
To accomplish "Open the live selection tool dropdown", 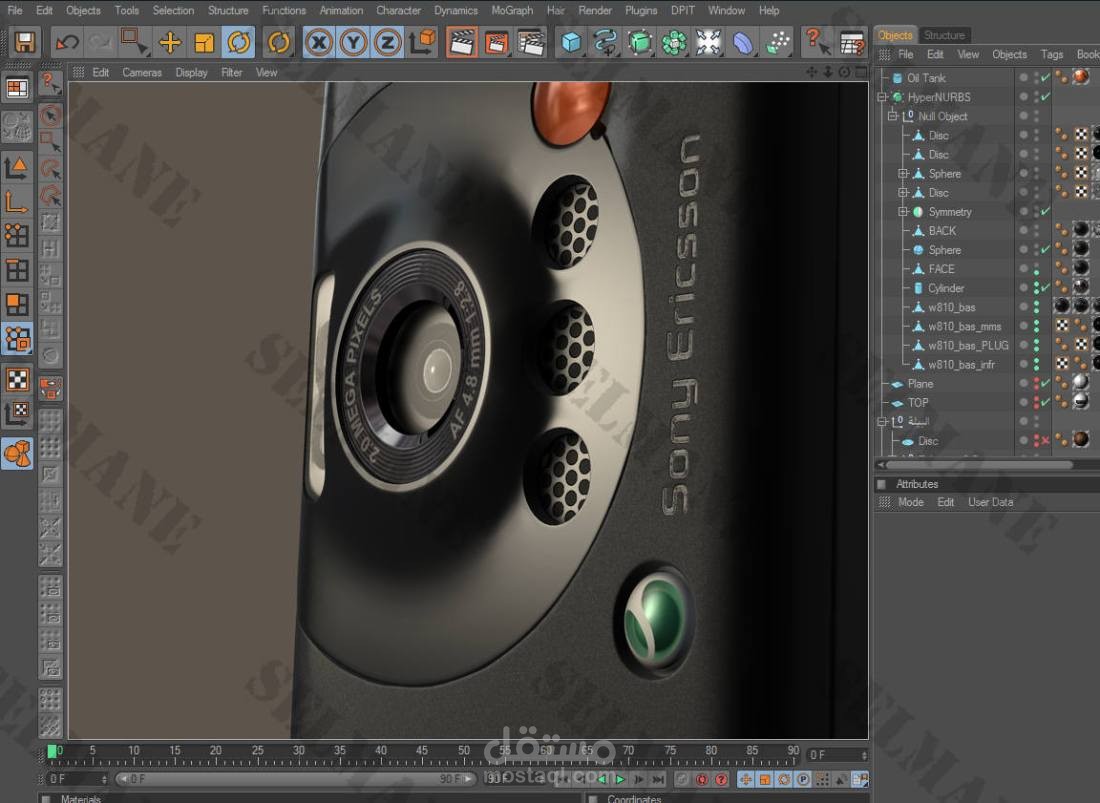I will [133, 41].
